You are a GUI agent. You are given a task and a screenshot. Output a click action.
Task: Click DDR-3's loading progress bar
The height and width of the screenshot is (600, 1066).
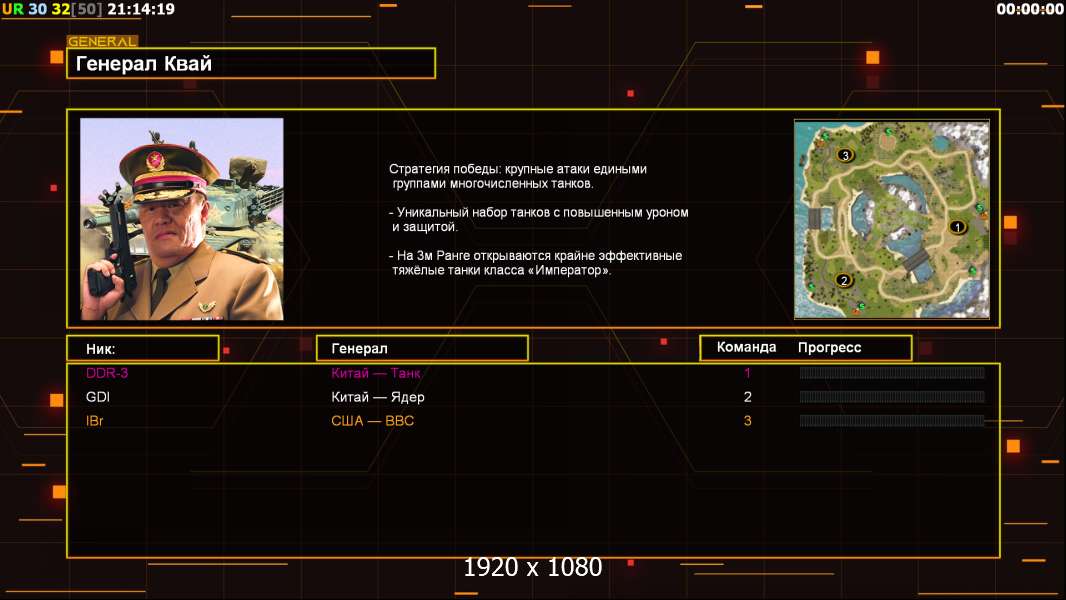click(891, 373)
